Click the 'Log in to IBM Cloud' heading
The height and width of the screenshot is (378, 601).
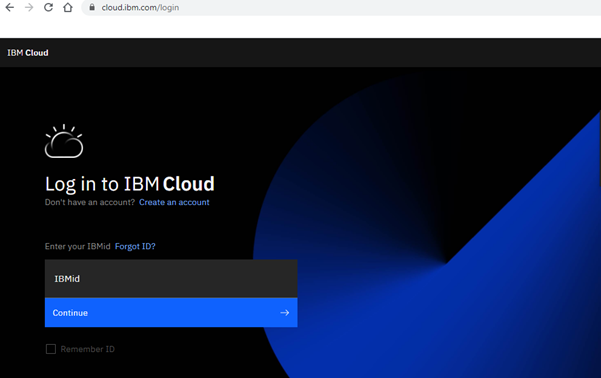130,184
